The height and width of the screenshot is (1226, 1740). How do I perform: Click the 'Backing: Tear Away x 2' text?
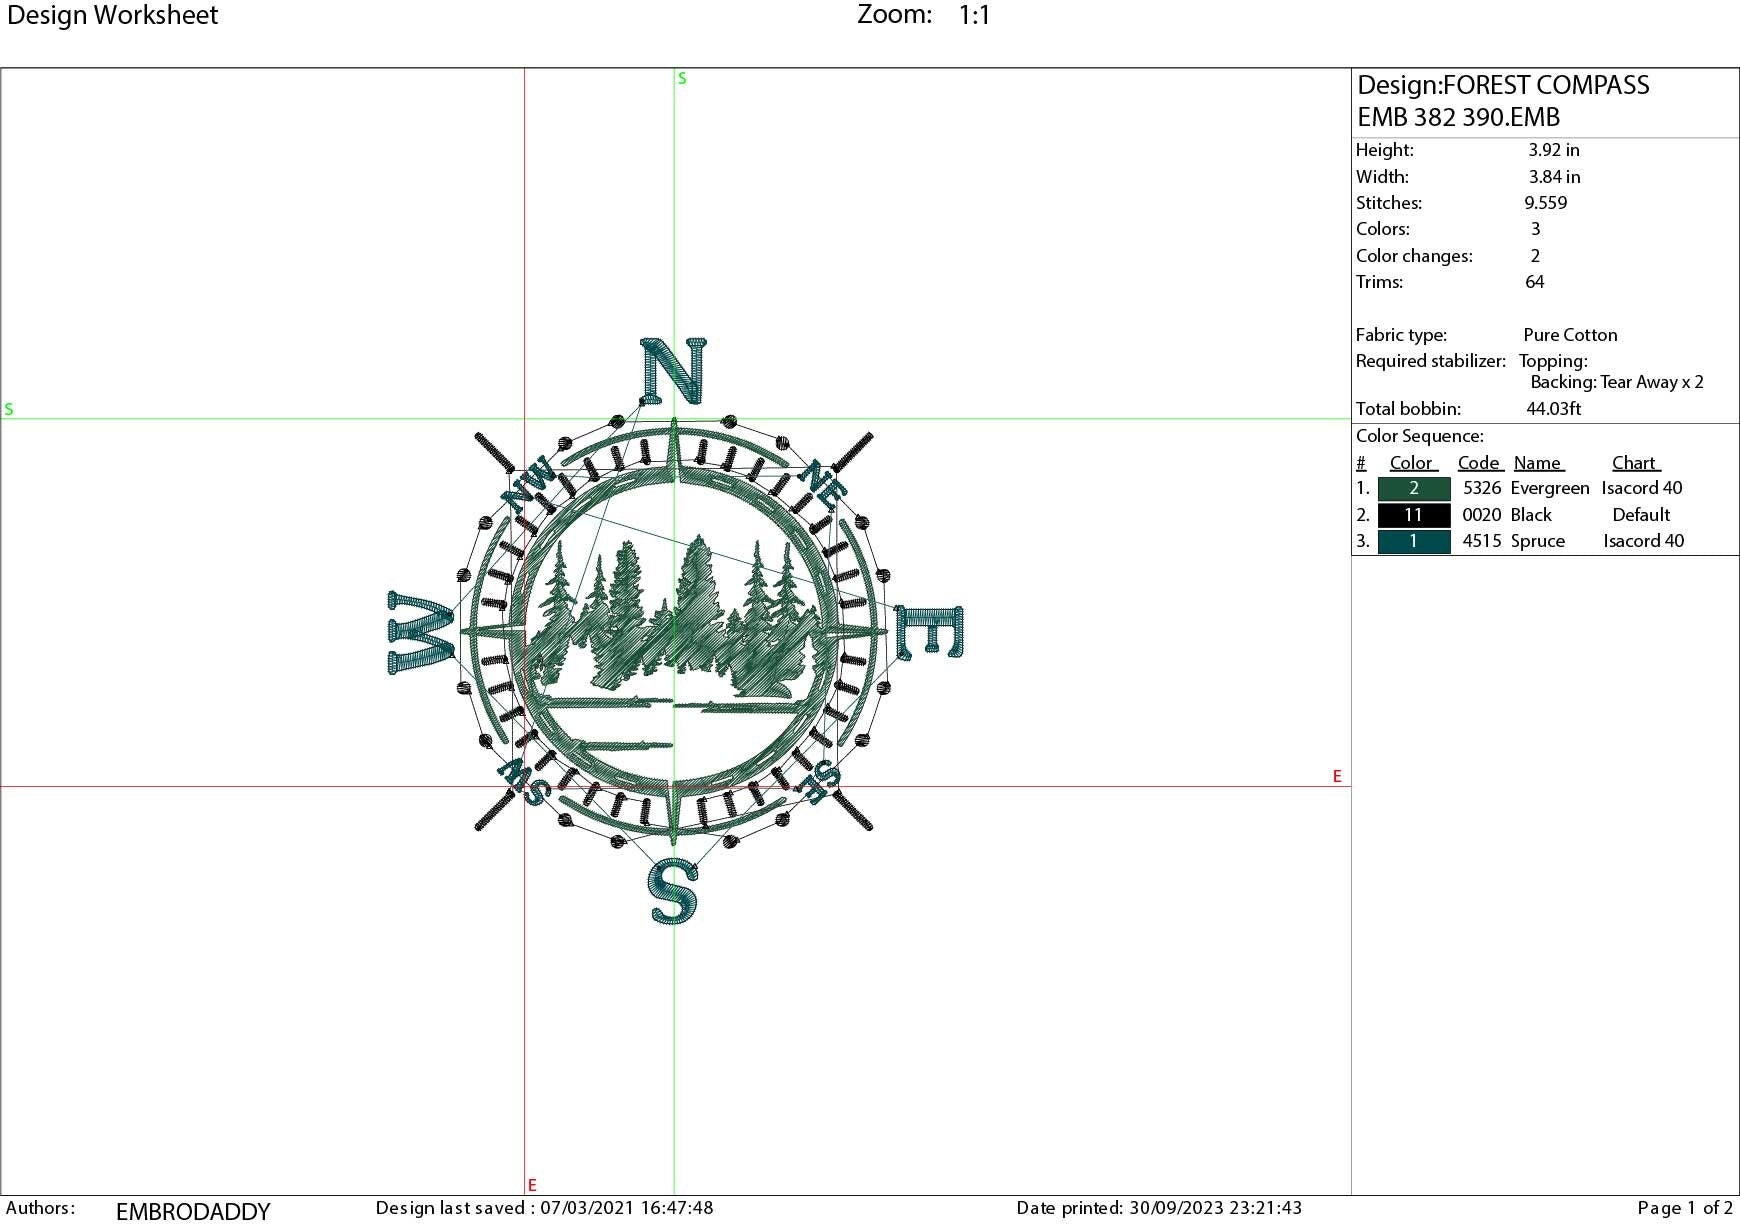1617,382
